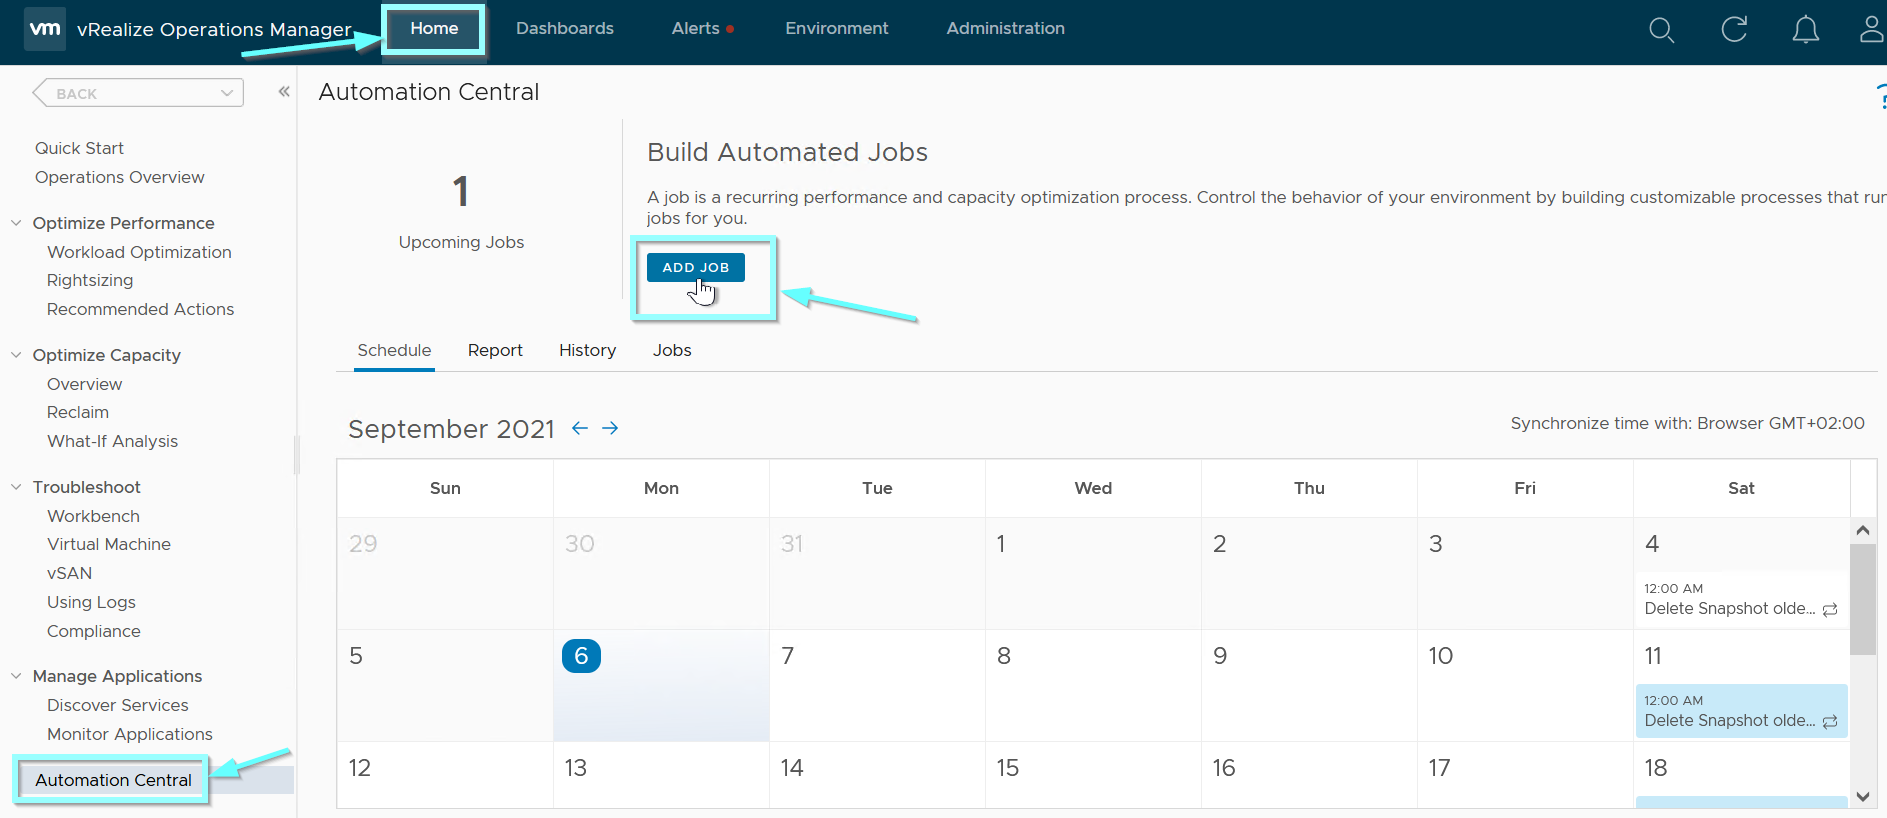Open Reclaim page
This screenshot has height=818, width=1887.
coord(78,412)
